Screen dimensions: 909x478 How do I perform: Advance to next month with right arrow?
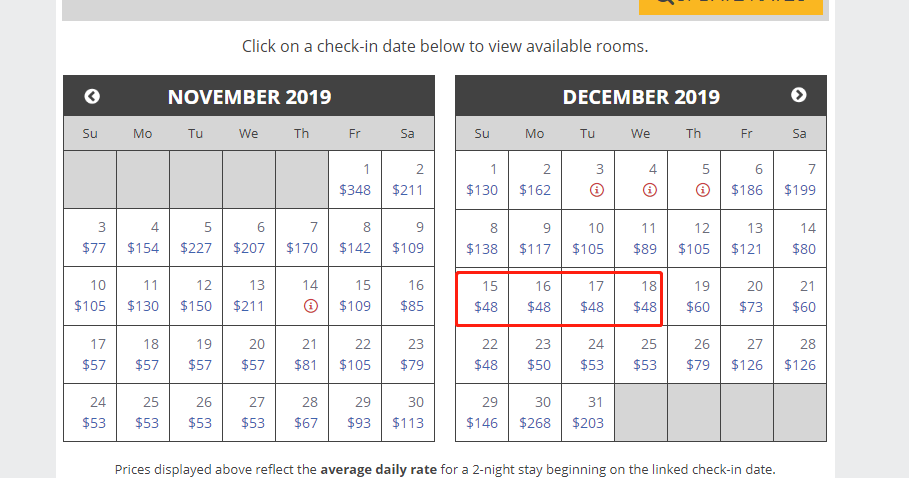point(799,95)
